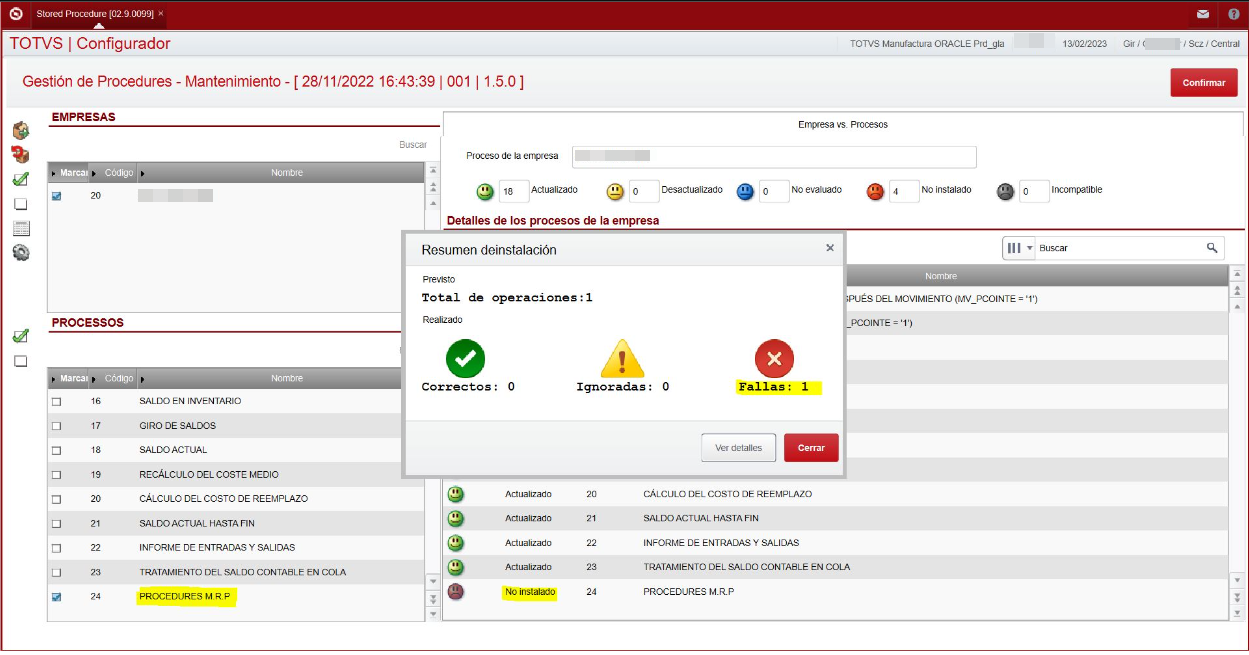This screenshot has width=1249, height=655.
Task: Sort Empresas grid by Marcar column
Action: tap(68, 173)
